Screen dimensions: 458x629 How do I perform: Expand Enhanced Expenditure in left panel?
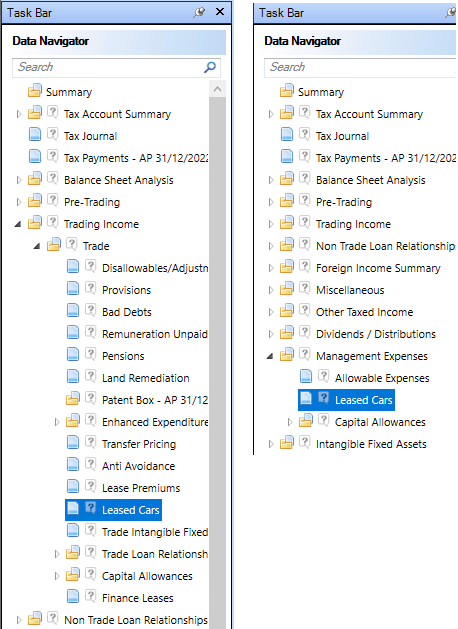[x=57, y=422]
